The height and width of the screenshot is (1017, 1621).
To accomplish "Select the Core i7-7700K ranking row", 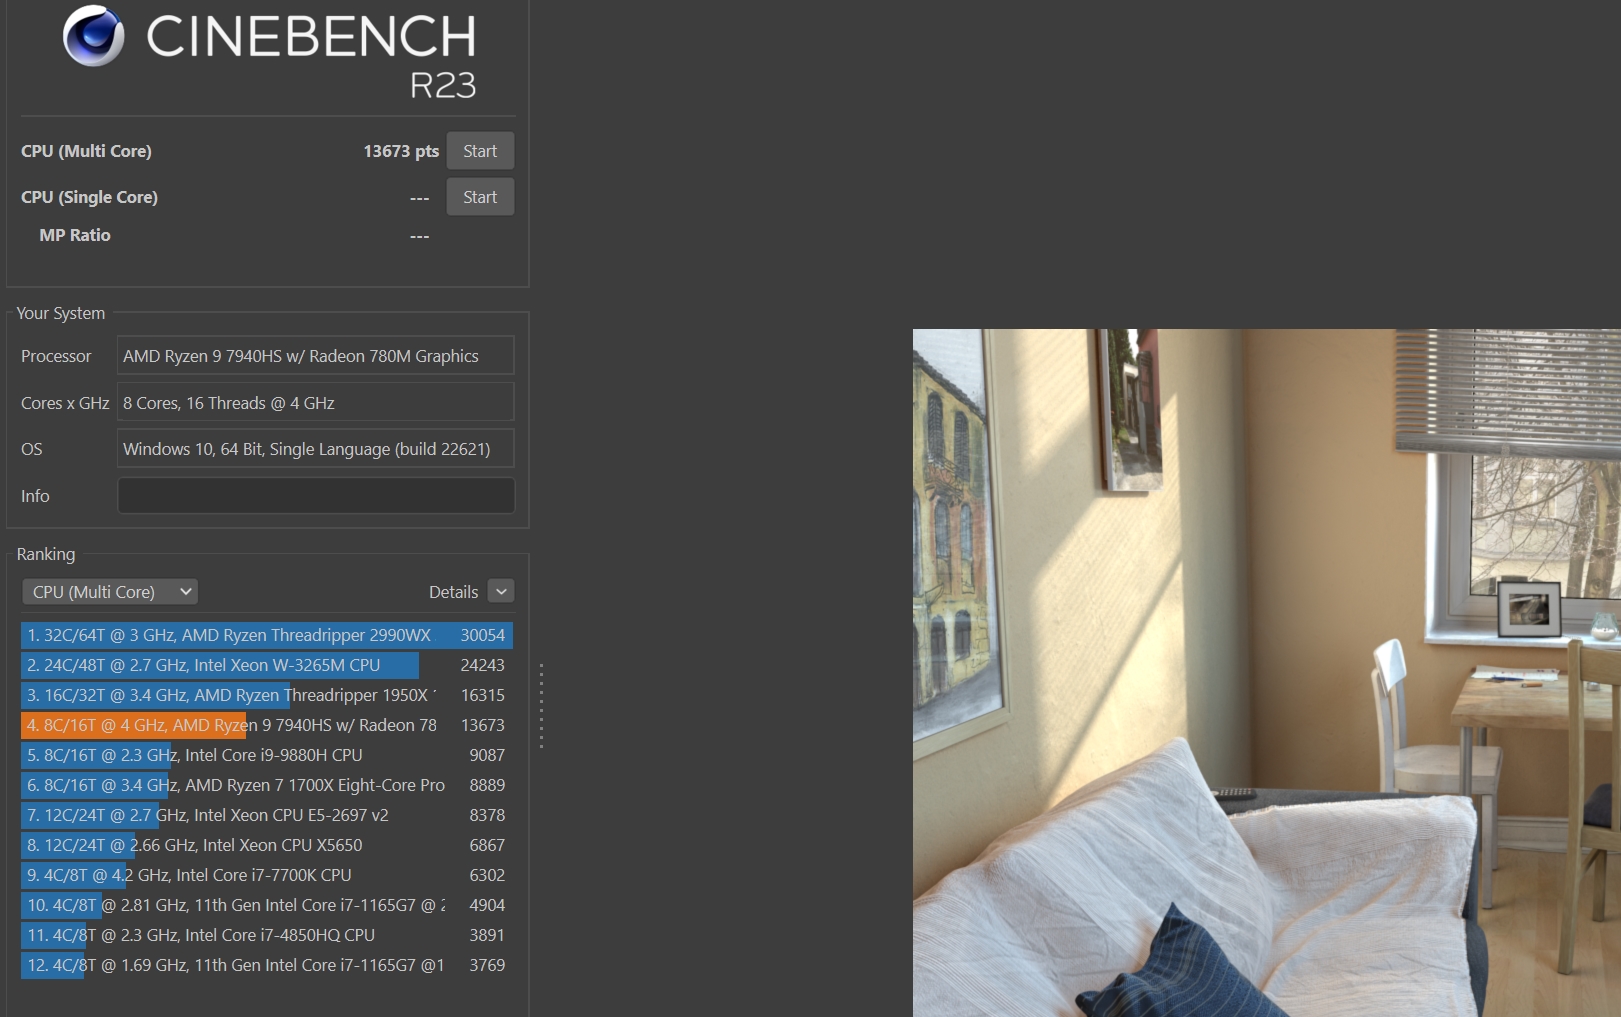I will [x=266, y=875].
